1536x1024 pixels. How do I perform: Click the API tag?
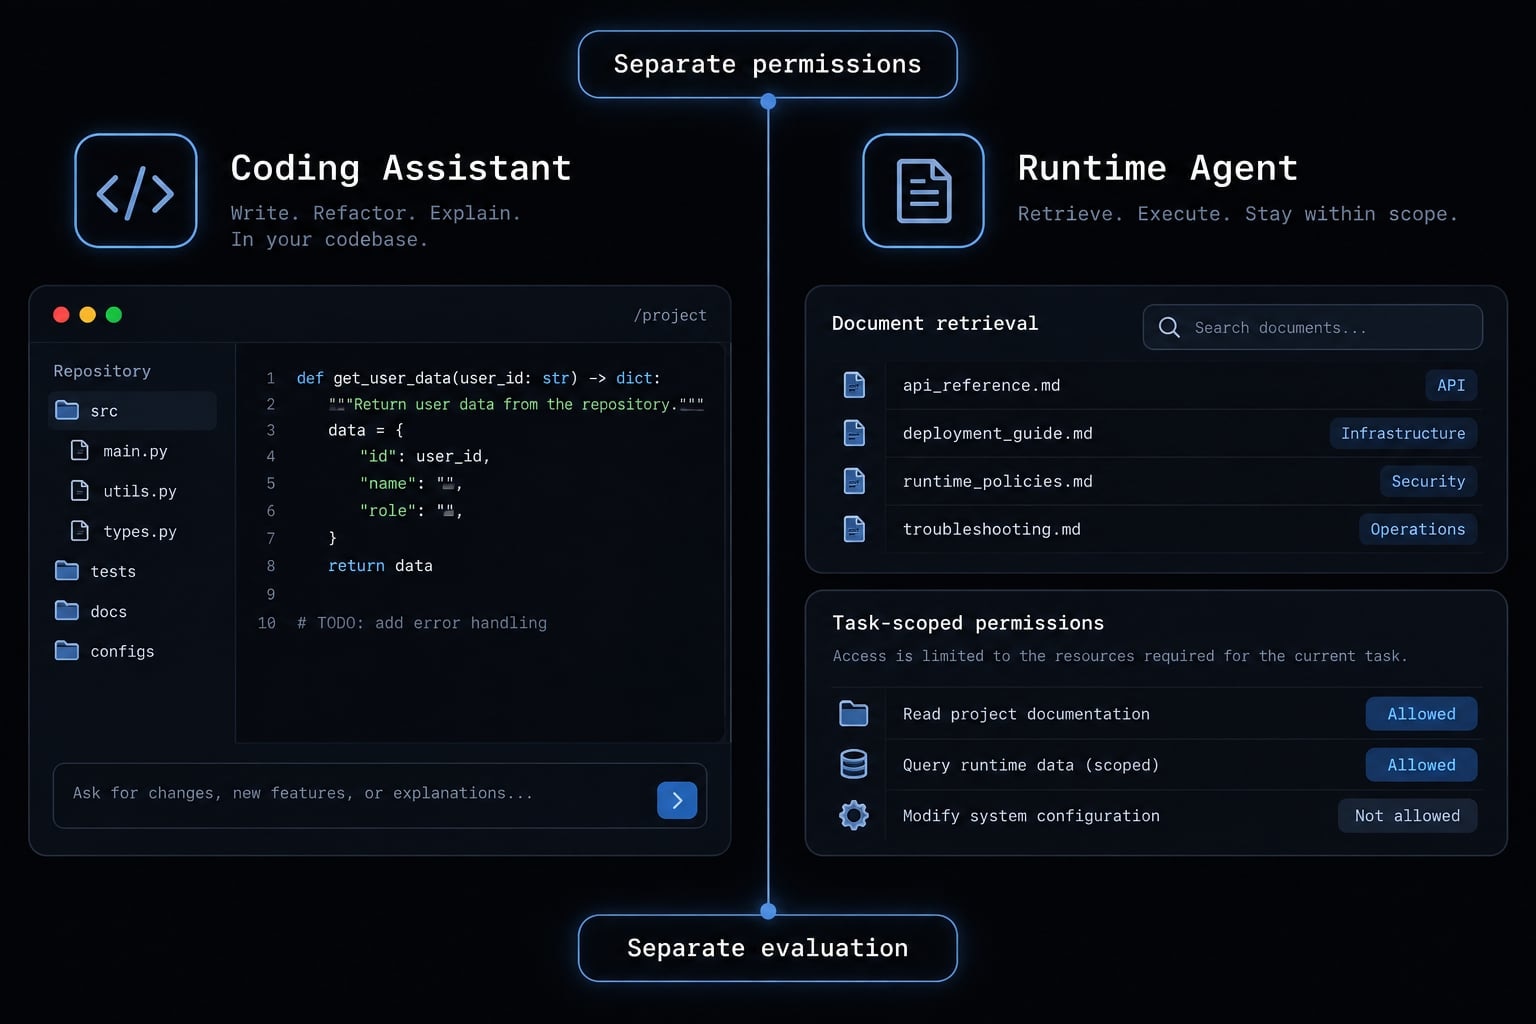1451,385
